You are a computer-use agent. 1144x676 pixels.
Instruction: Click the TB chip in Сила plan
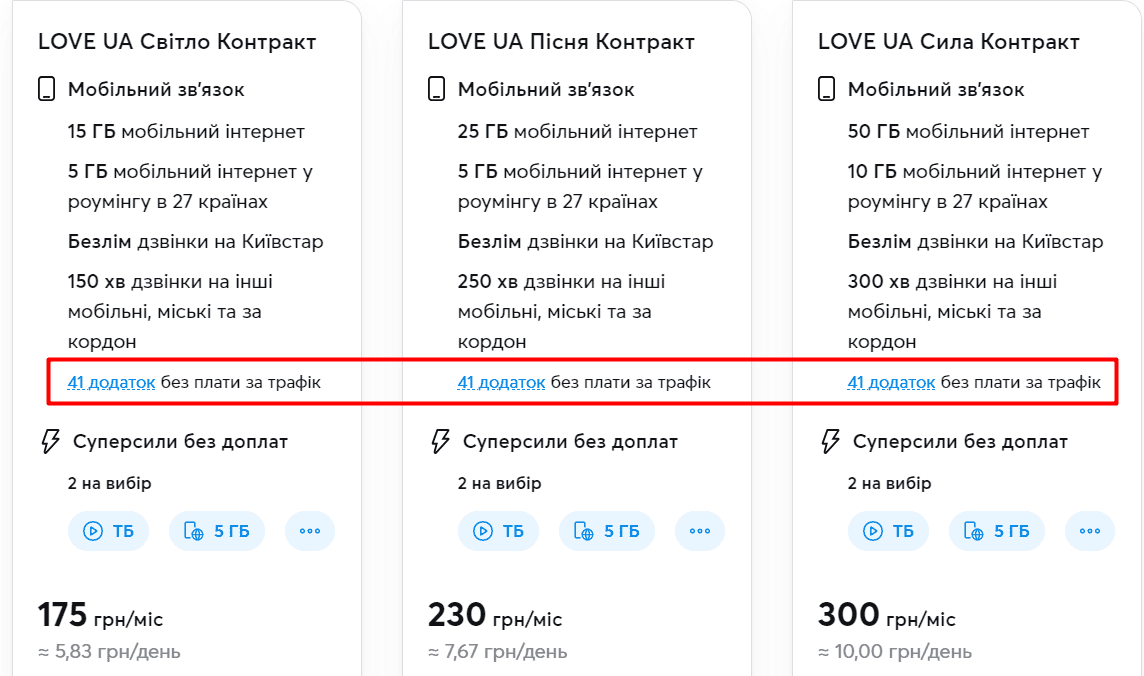[x=888, y=531]
